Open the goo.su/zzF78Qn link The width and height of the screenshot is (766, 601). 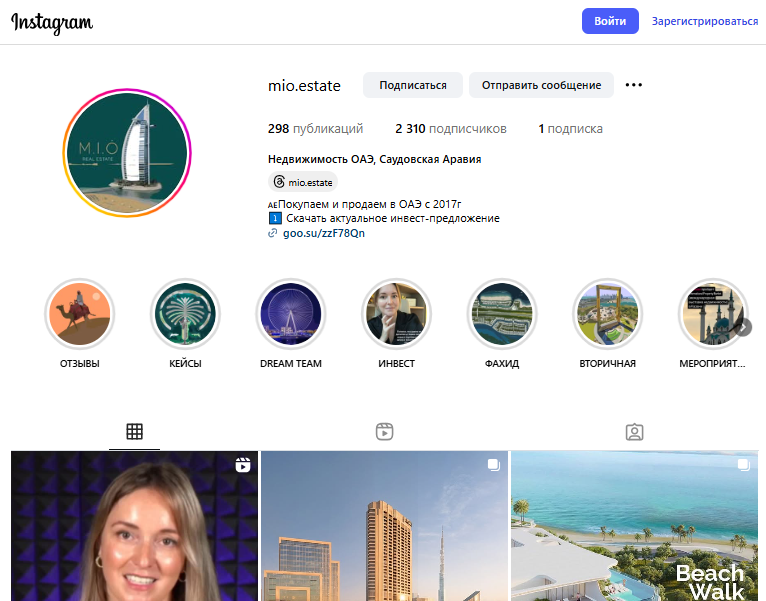click(x=324, y=233)
